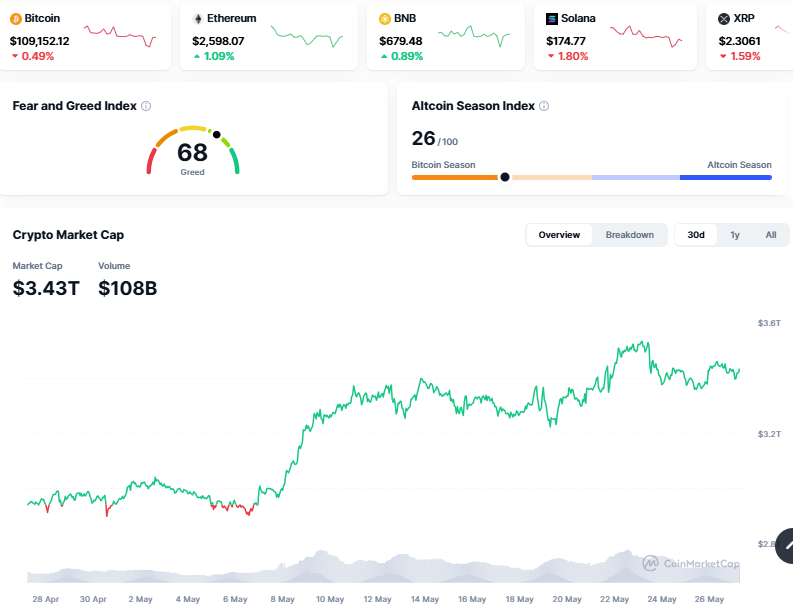Switch to the Breakdown tab
The width and height of the screenshot is (793, 607).
tap(630, 235)
